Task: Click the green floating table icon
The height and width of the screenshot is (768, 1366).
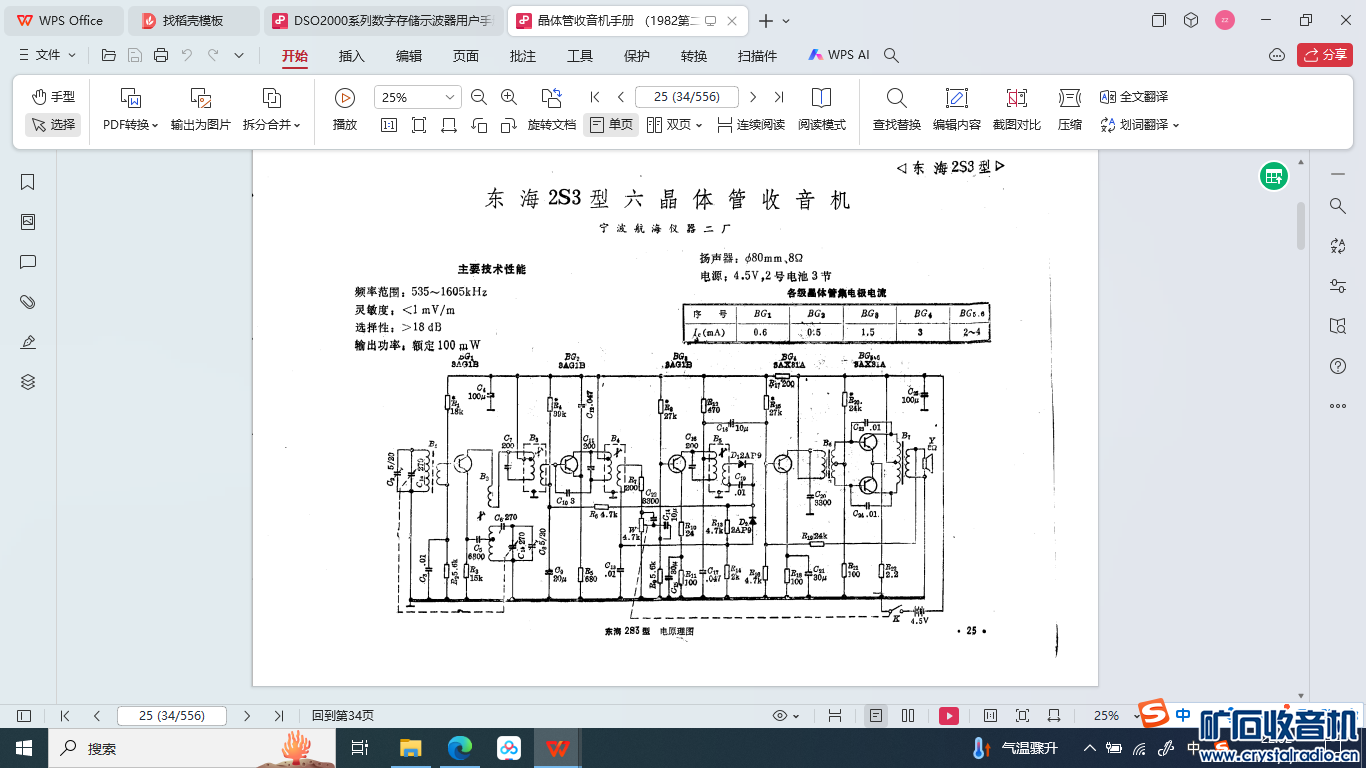Action: coord(1273,177)
